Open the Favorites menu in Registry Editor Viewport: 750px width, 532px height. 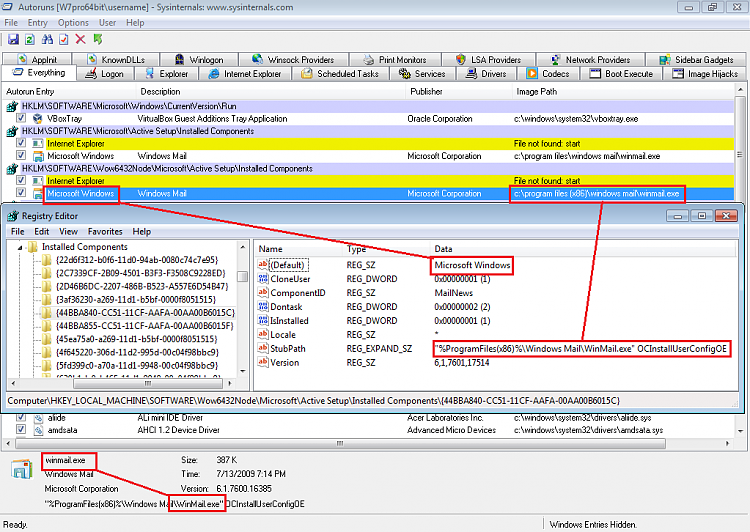(105, 232)
